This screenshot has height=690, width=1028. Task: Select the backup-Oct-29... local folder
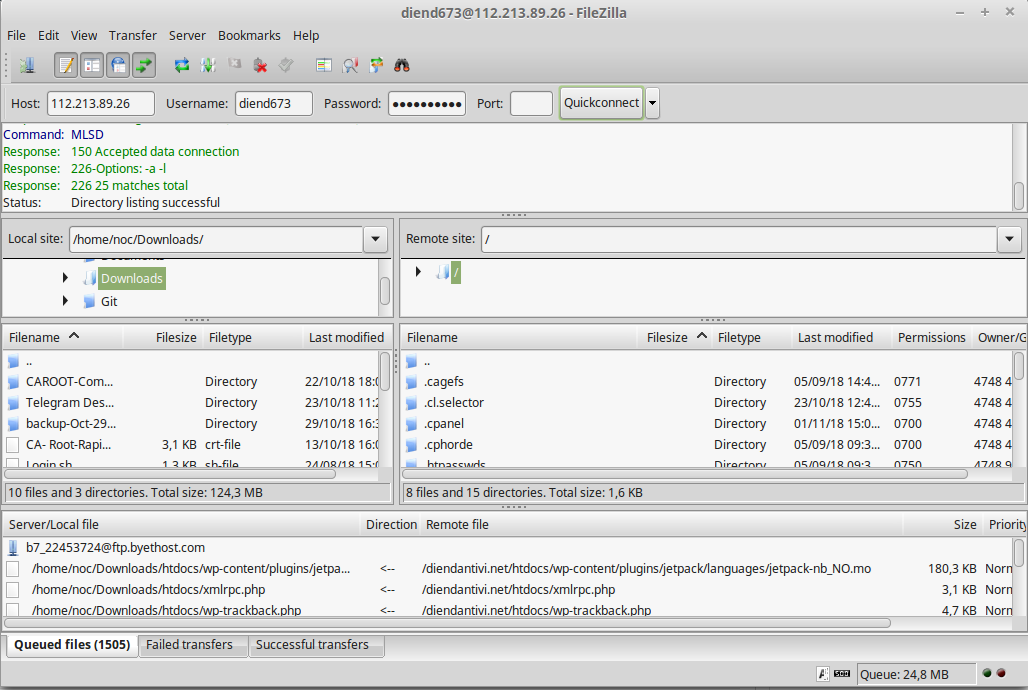coord(191,424)
